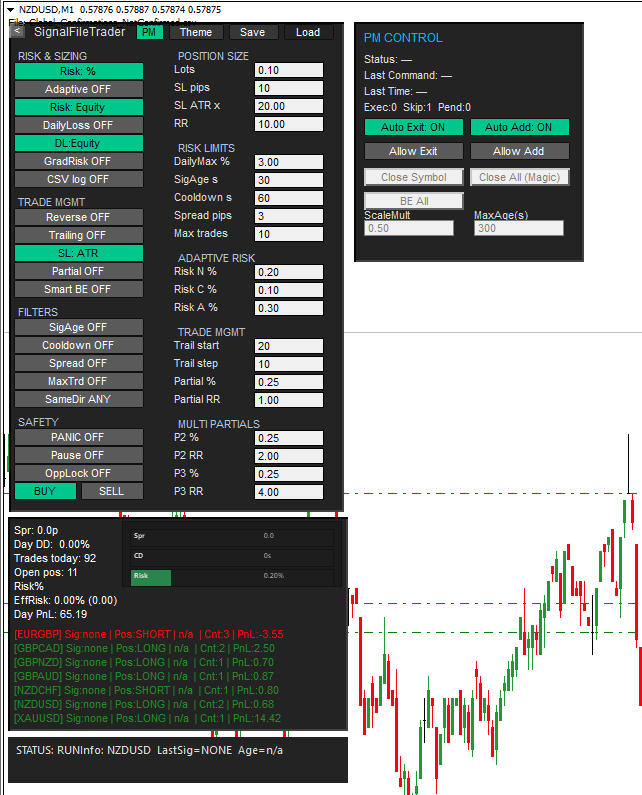Turn on CSV log
Viewport: 642px width, 795px height.
(79, 179)
